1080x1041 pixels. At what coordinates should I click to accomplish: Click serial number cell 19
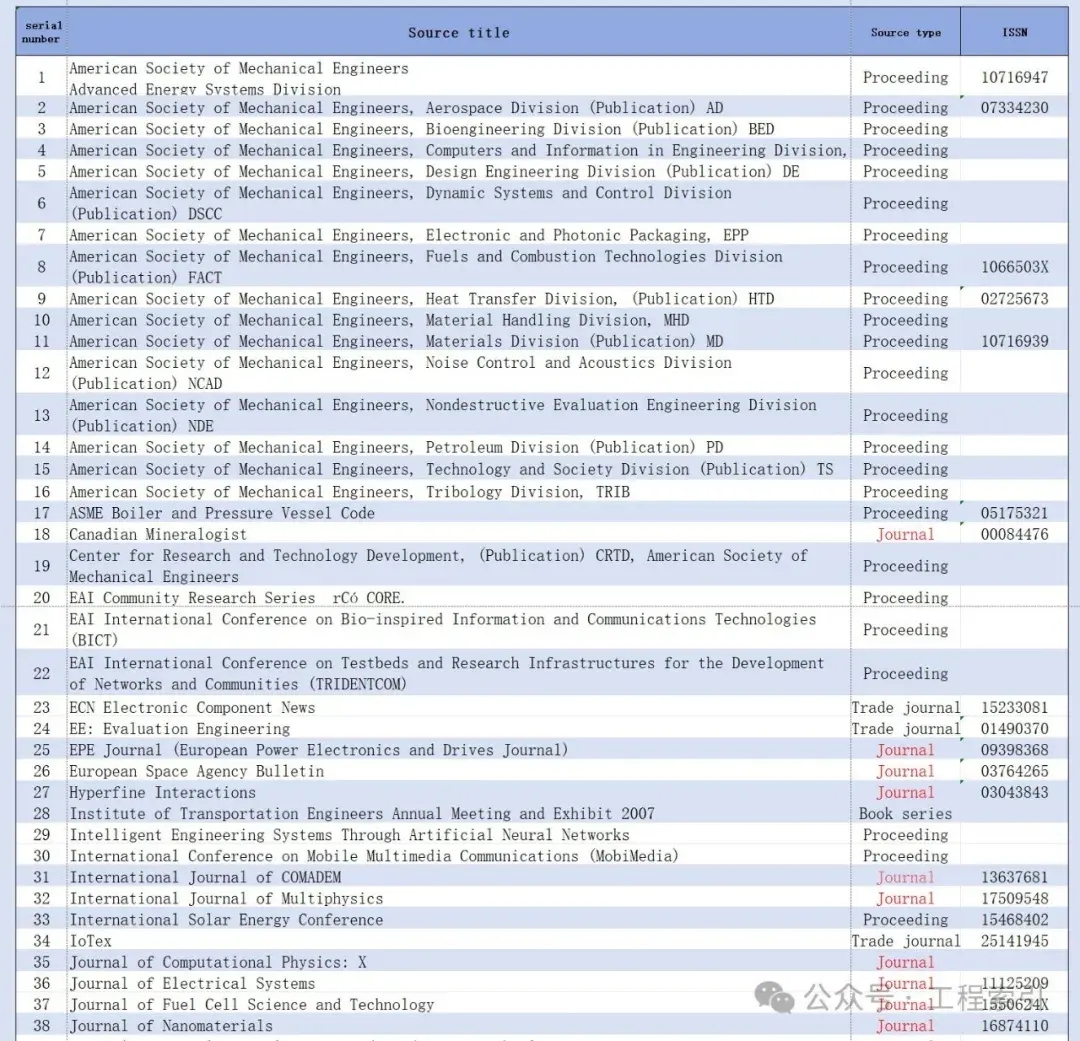41,566
